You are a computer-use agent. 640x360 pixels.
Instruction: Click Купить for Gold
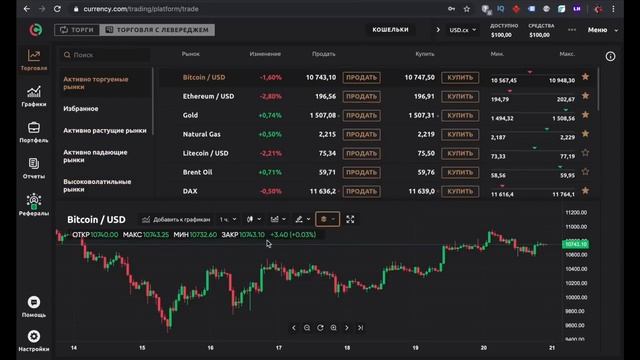pyautogui.click(x=460, y=116)
